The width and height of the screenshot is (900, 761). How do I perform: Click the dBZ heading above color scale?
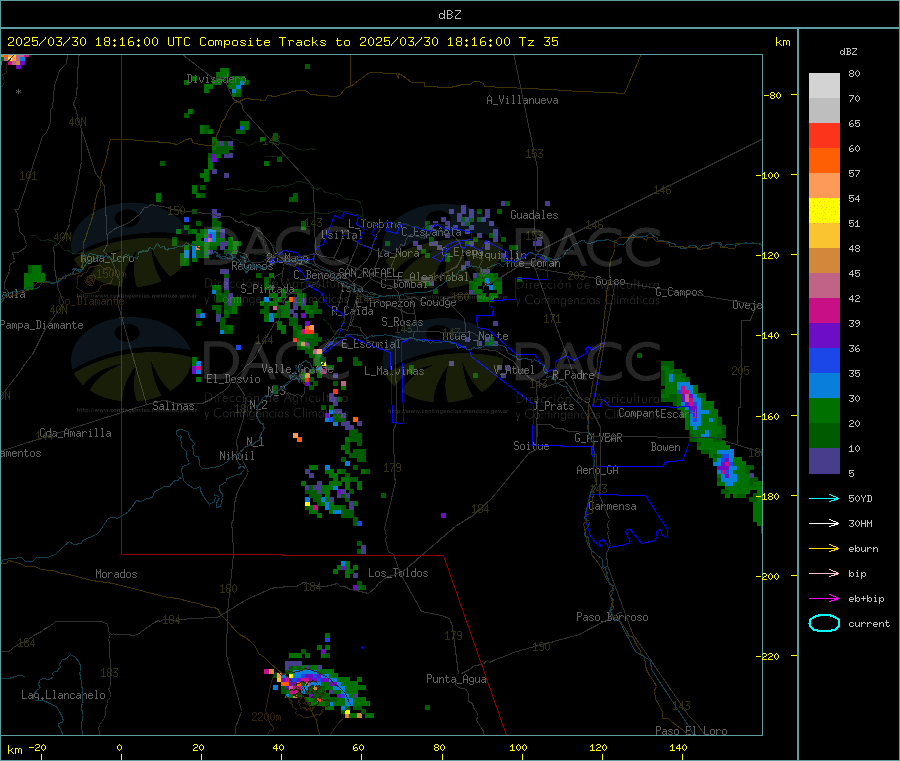coord(848,52)
